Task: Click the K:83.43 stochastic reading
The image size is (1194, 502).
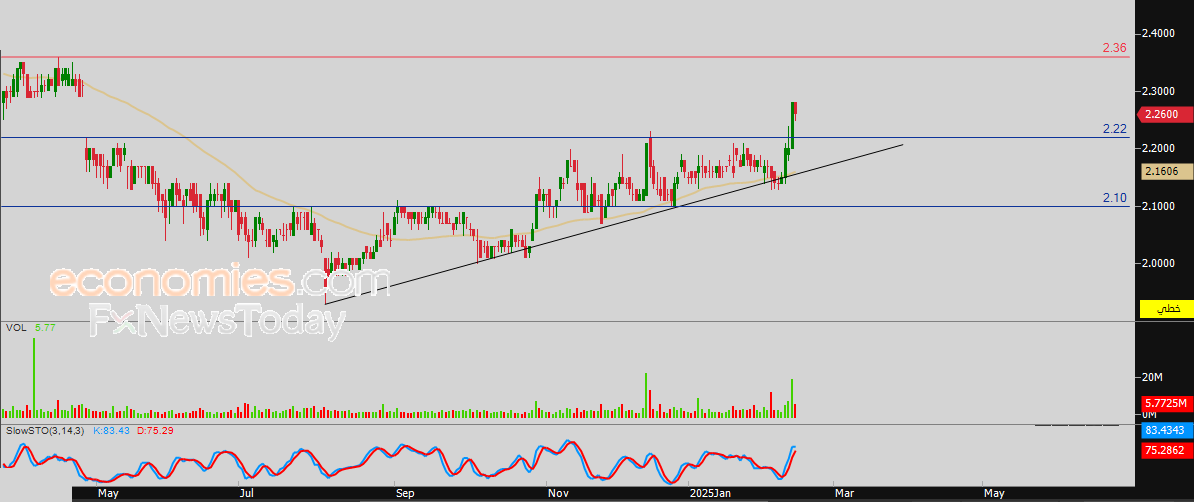Action: click(x=112, y=430)
